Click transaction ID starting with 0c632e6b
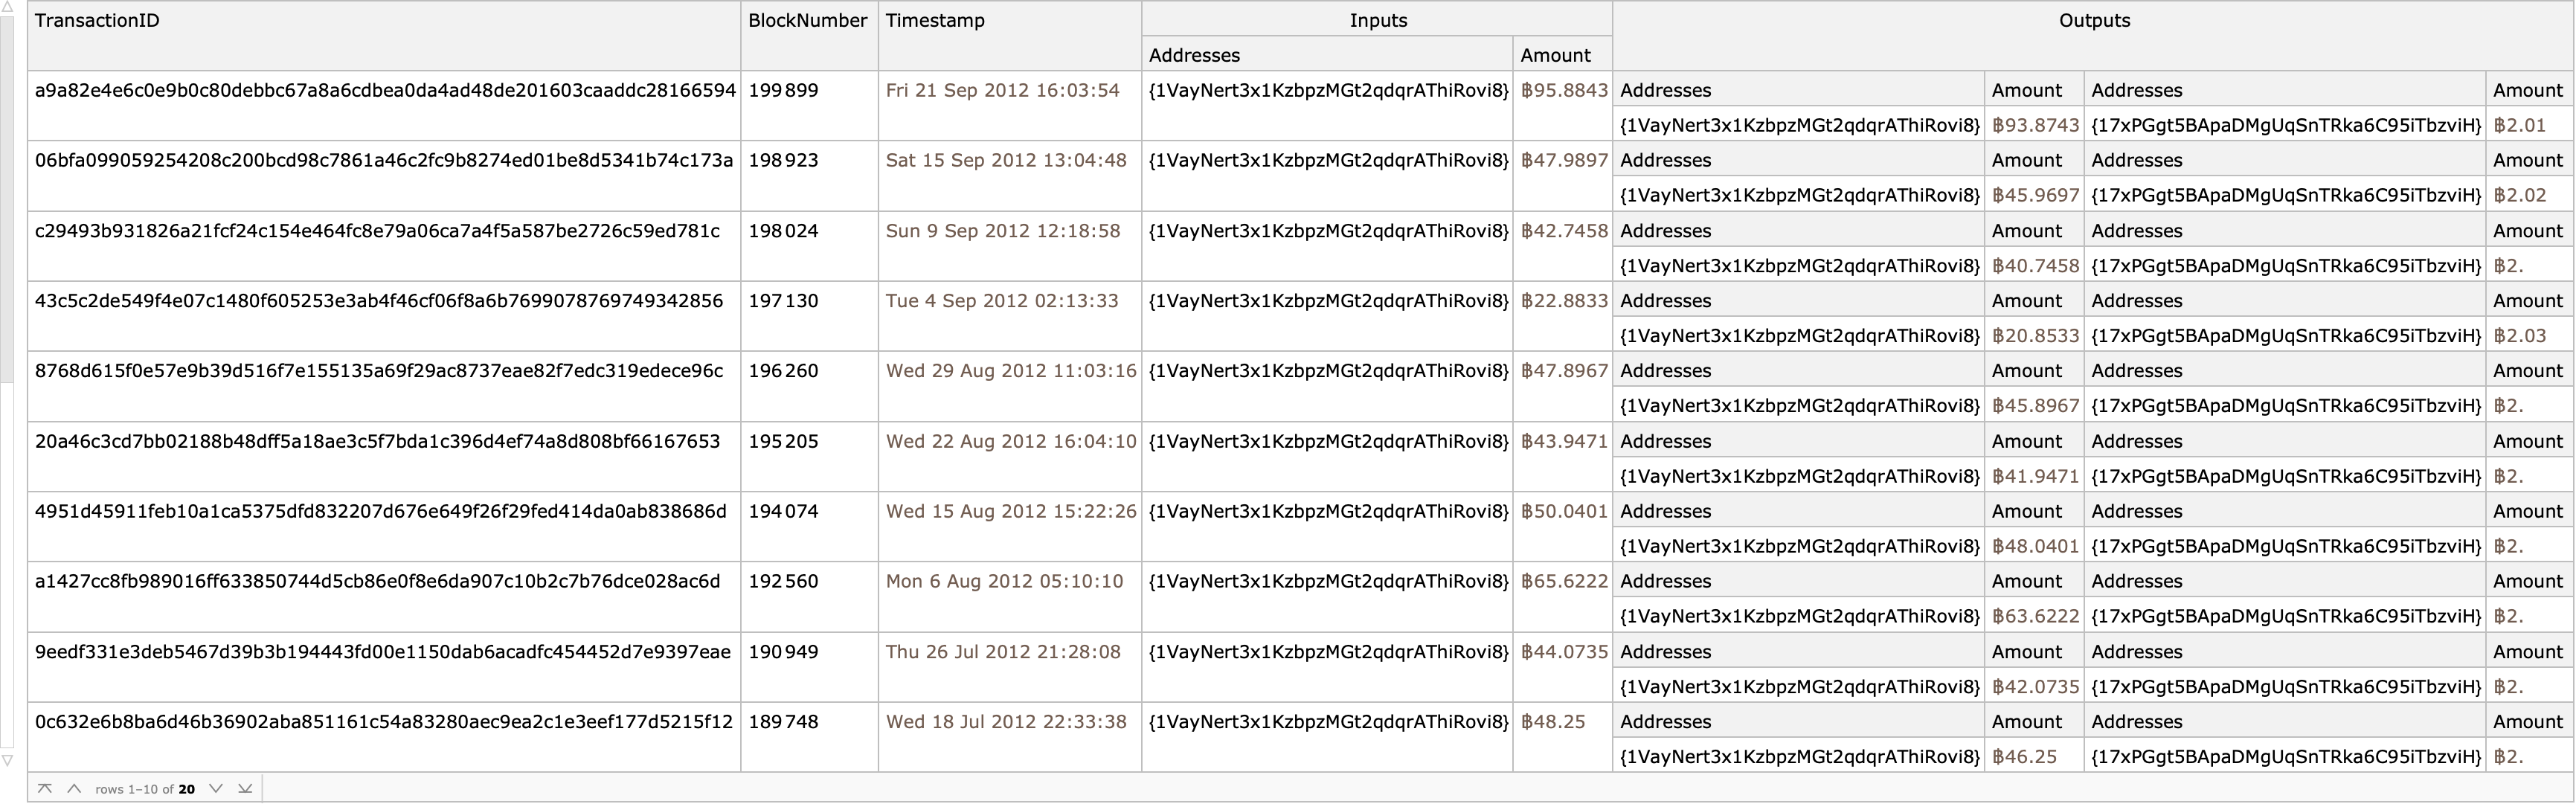Screen dimensions: 2576x804 [384, 722]
